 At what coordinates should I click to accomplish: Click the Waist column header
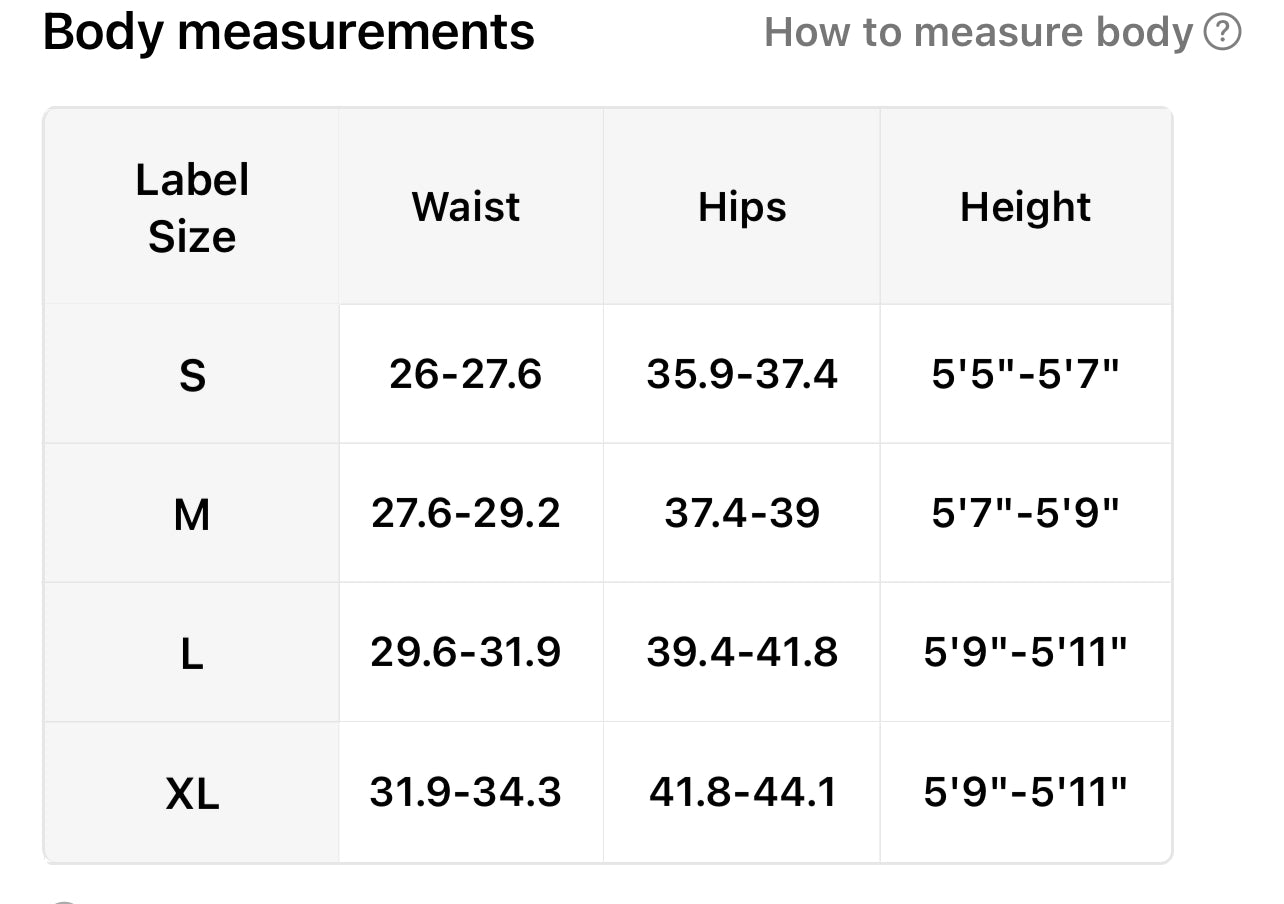click(466, 207)
